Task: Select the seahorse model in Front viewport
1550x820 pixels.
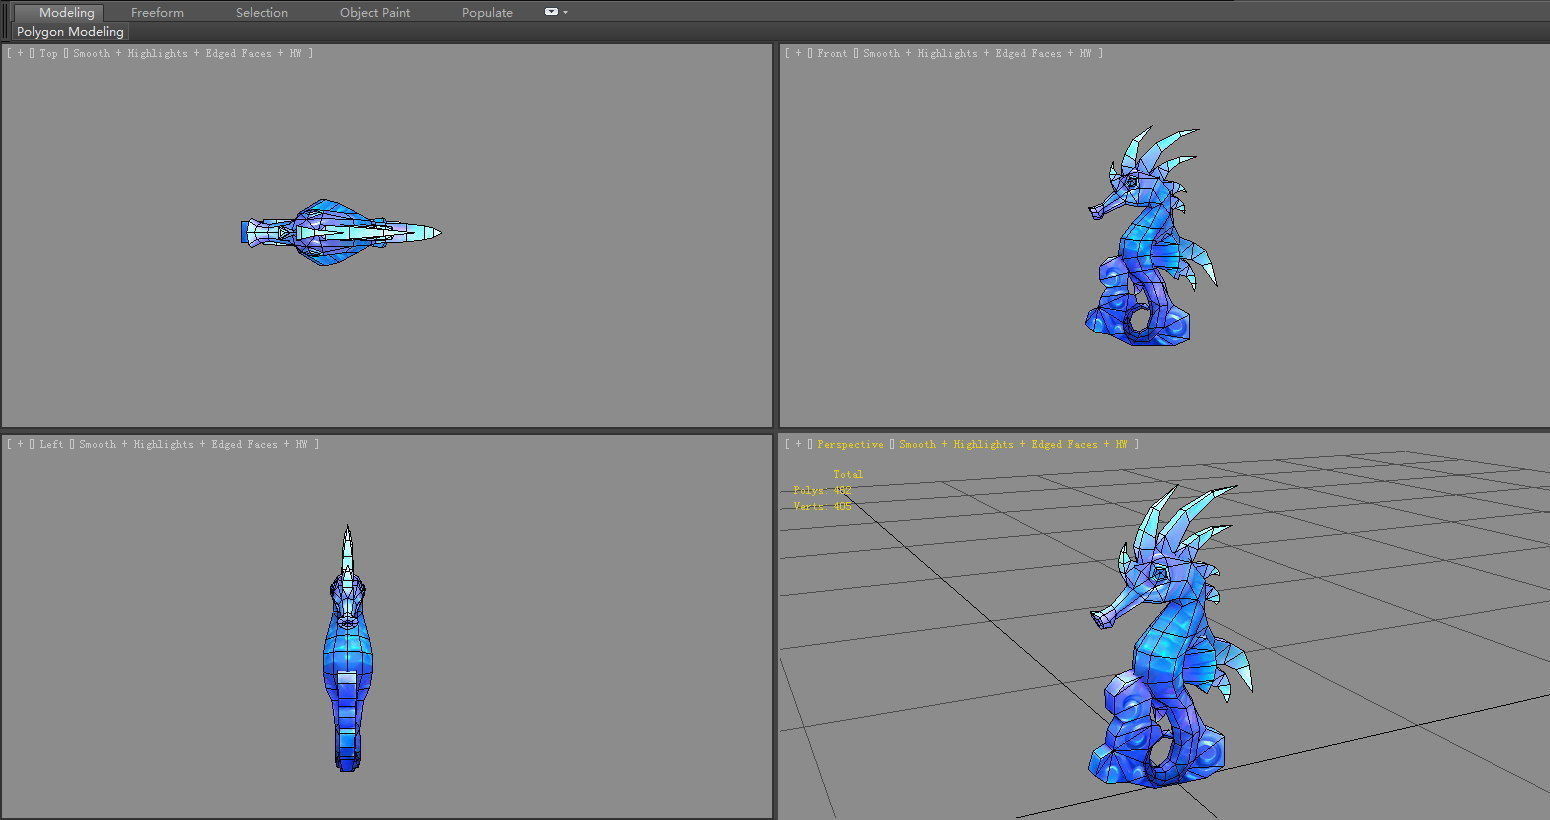Action: (1145, 240)
